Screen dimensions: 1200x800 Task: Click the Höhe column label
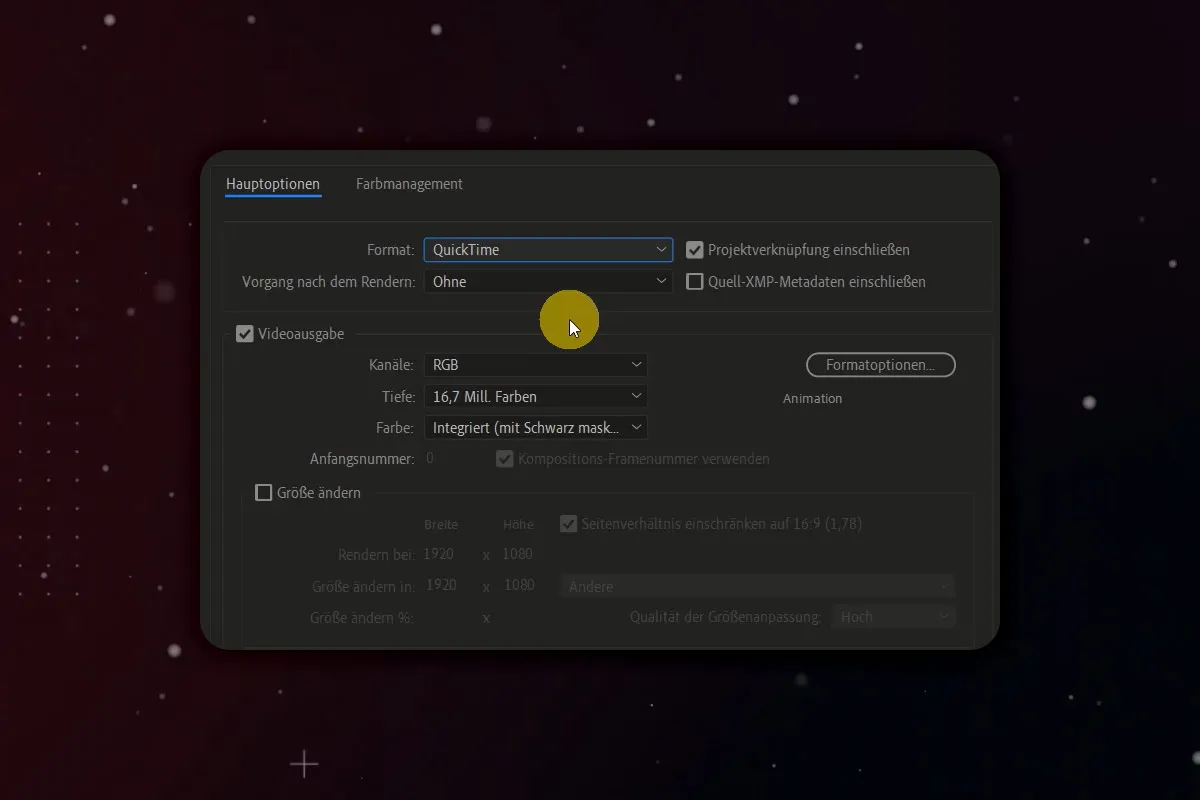click(518, 524)
